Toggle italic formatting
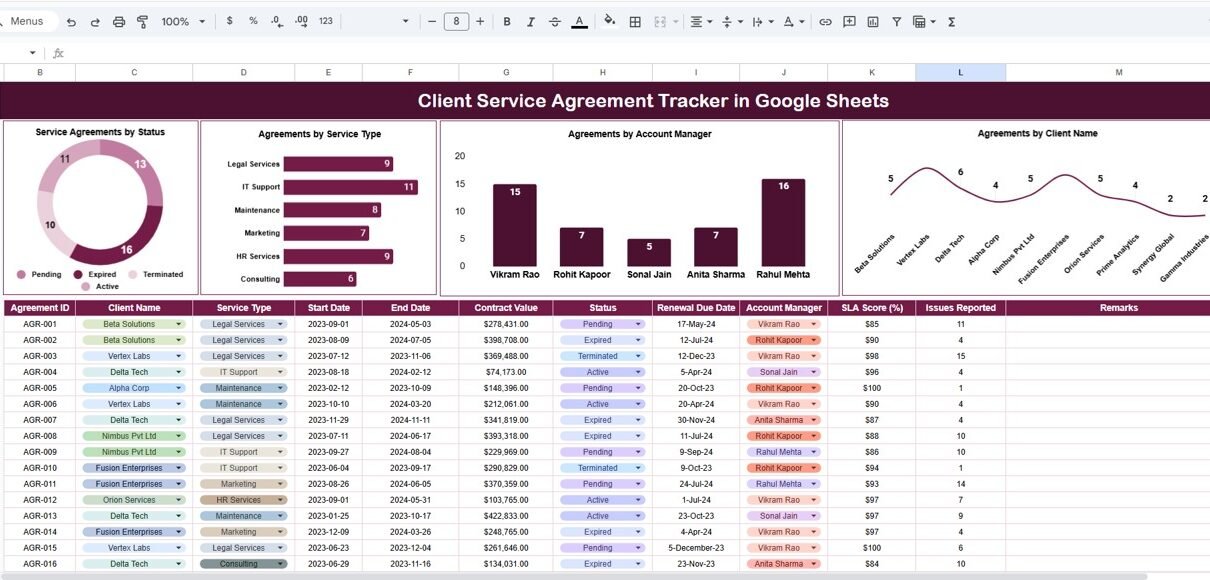Viewport: 1210px width, 580px height. (531, 21)
